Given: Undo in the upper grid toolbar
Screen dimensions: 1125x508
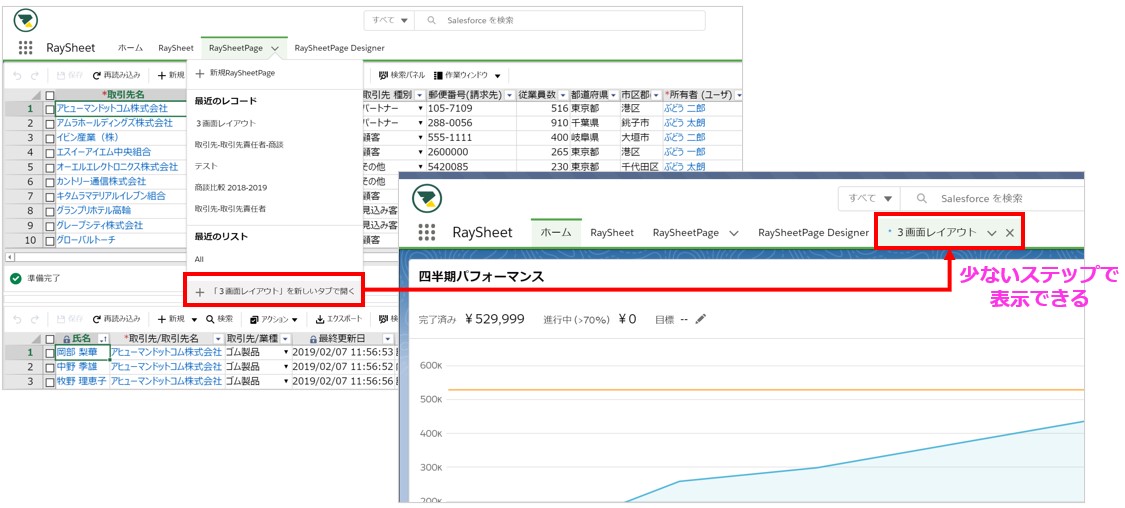Looking at the screenshot, I should (x=18, y=75).
